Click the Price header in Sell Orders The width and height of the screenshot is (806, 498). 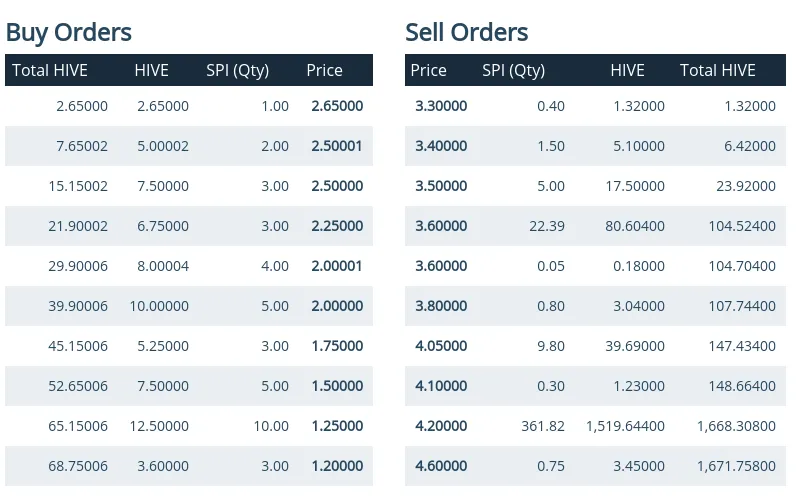tap(429, 70)
